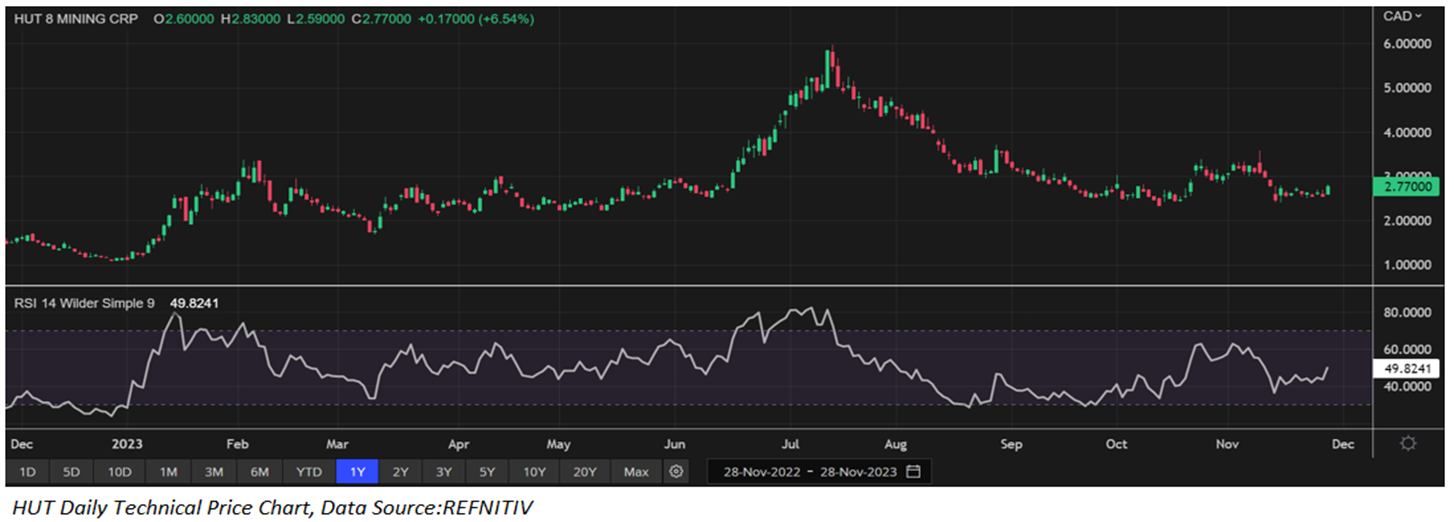The image size is (1454, 522).
Task: Click the RSI 14 Wilder Simple 9 label
Action: pyautogui.click(x=83, y=303)
